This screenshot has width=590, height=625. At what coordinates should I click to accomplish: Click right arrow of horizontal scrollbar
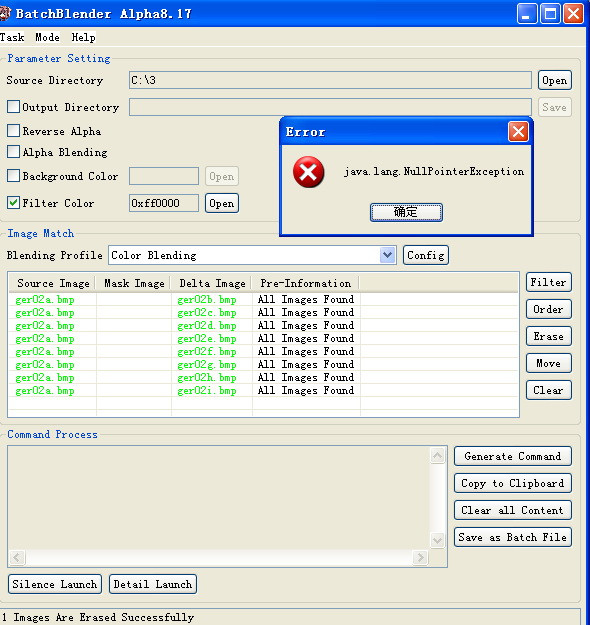(x=420, y=557)
